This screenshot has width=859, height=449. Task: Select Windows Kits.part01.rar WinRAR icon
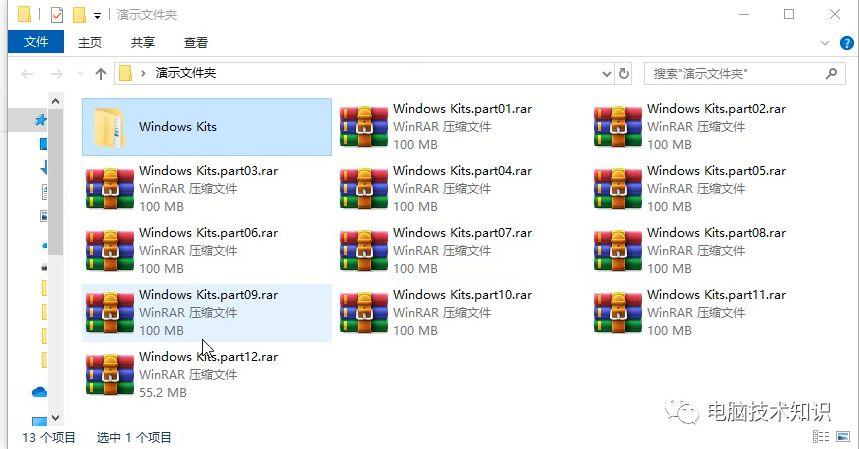coord(364,127)
